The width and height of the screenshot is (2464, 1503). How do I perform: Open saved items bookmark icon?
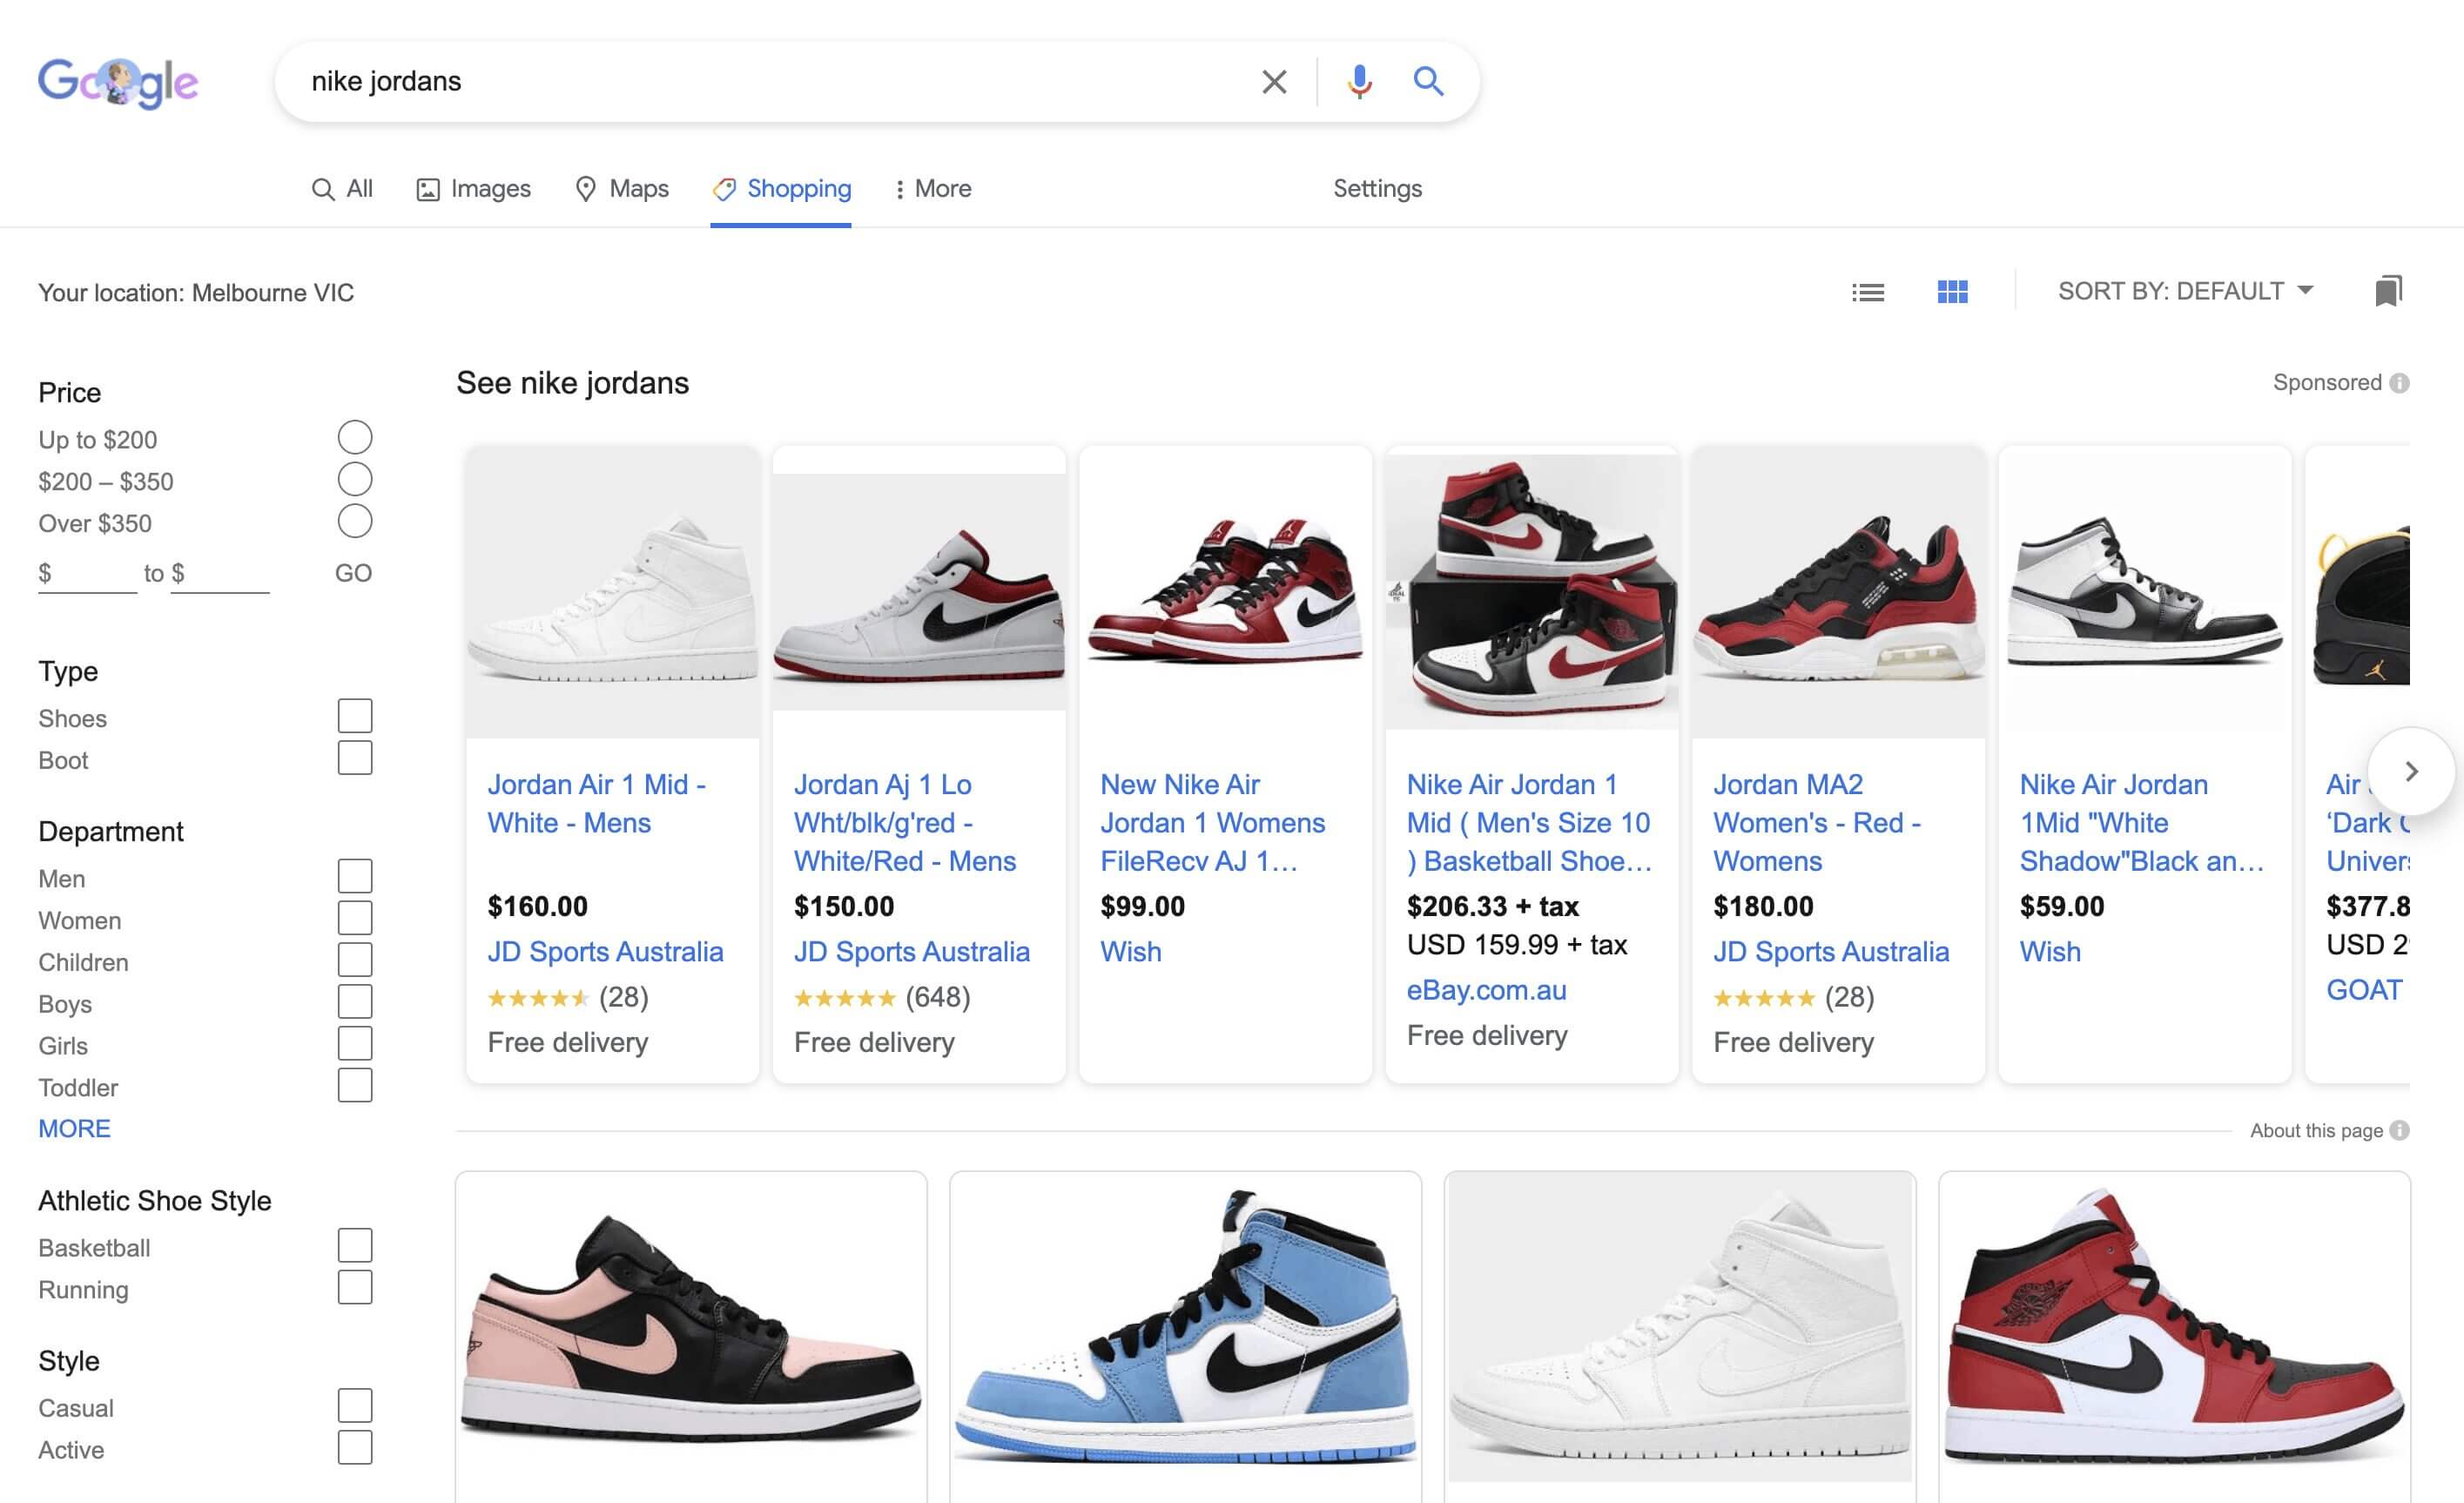[x=2388, y=291]
